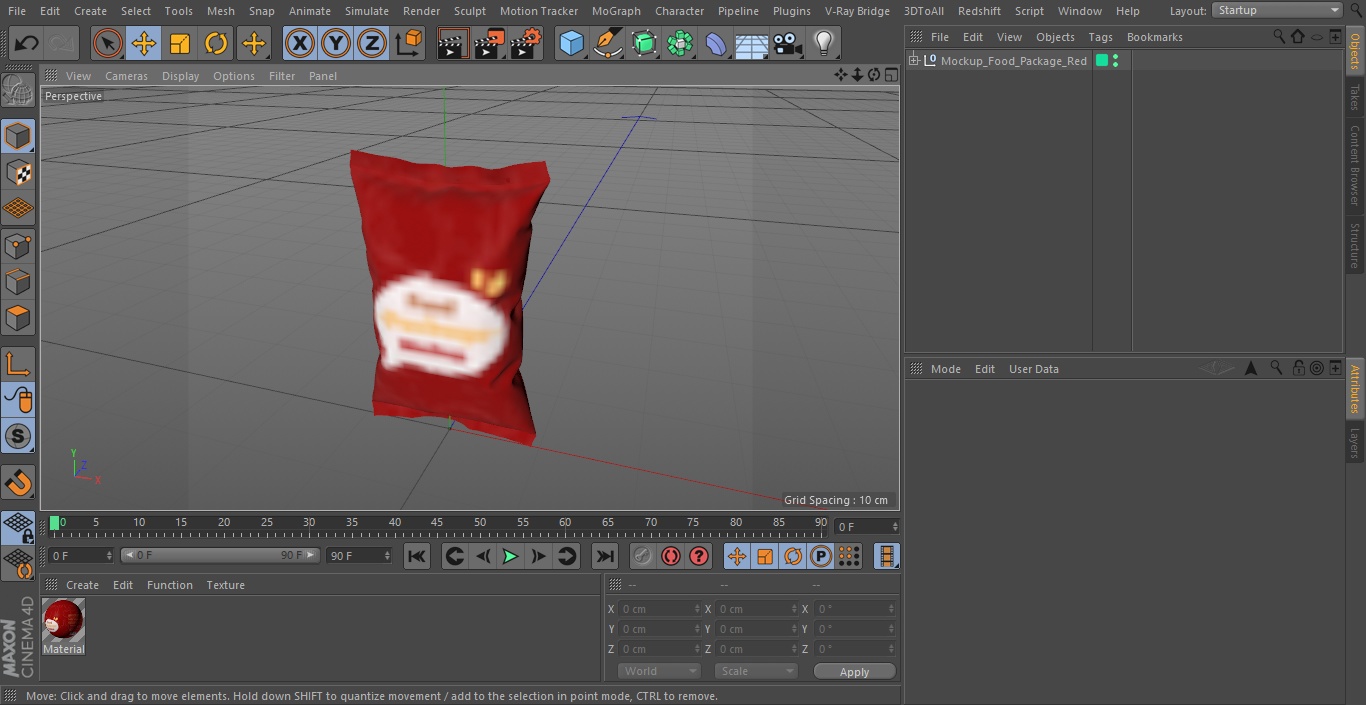Open the Attributes vertical tab
1366x705 pixels.
(x=1355, y=388)
